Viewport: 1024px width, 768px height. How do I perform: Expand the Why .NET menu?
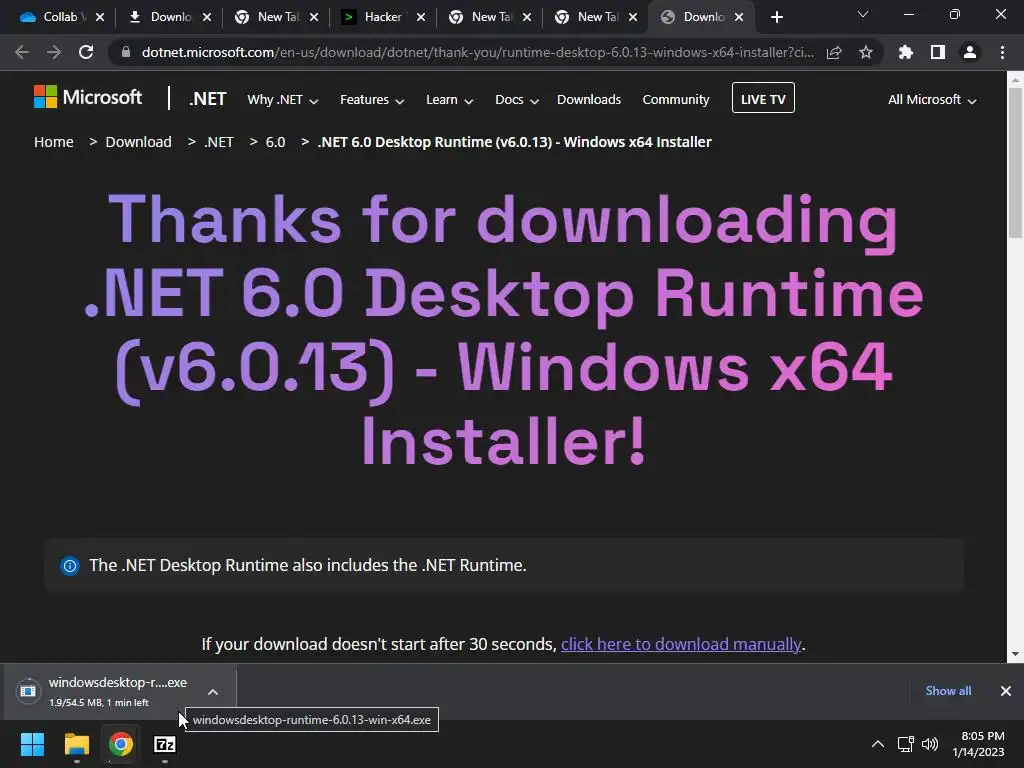point(283,100)
